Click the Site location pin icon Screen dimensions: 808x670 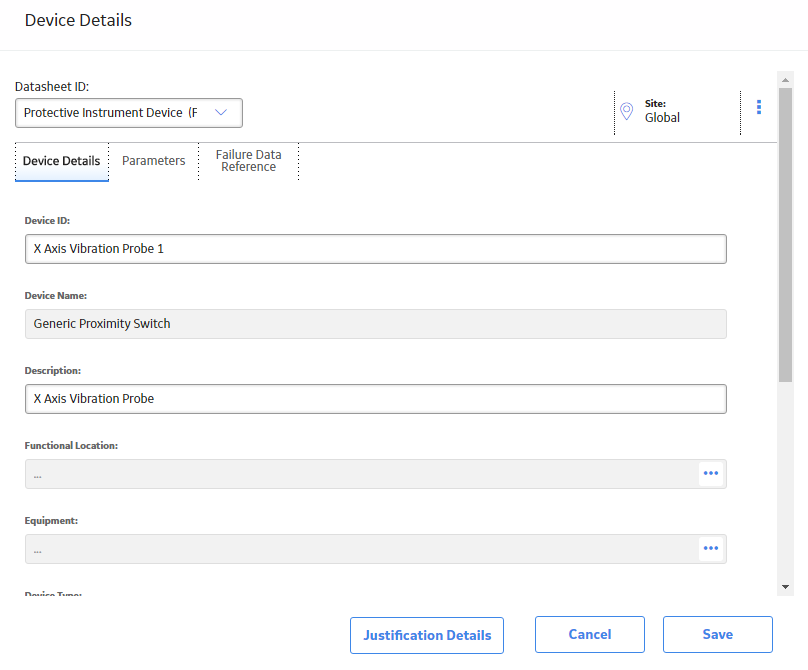point(626,111)
